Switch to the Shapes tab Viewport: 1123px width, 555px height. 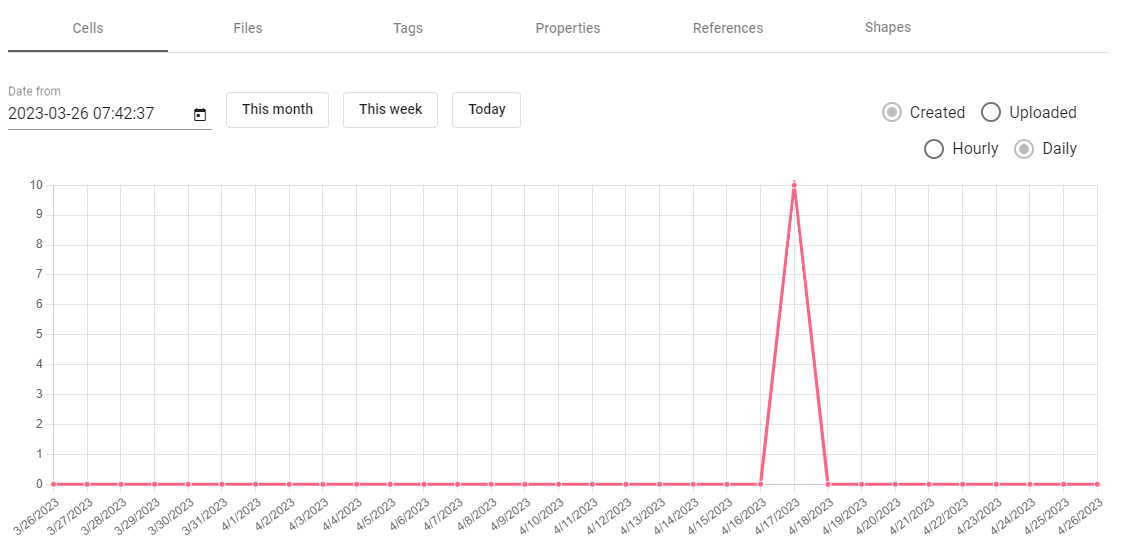coord(888,28)
